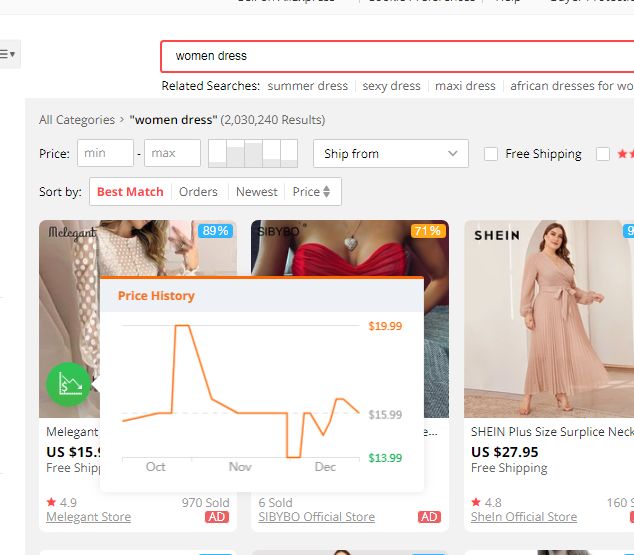Sort results by Newest
634x555 pixels.
257,191
